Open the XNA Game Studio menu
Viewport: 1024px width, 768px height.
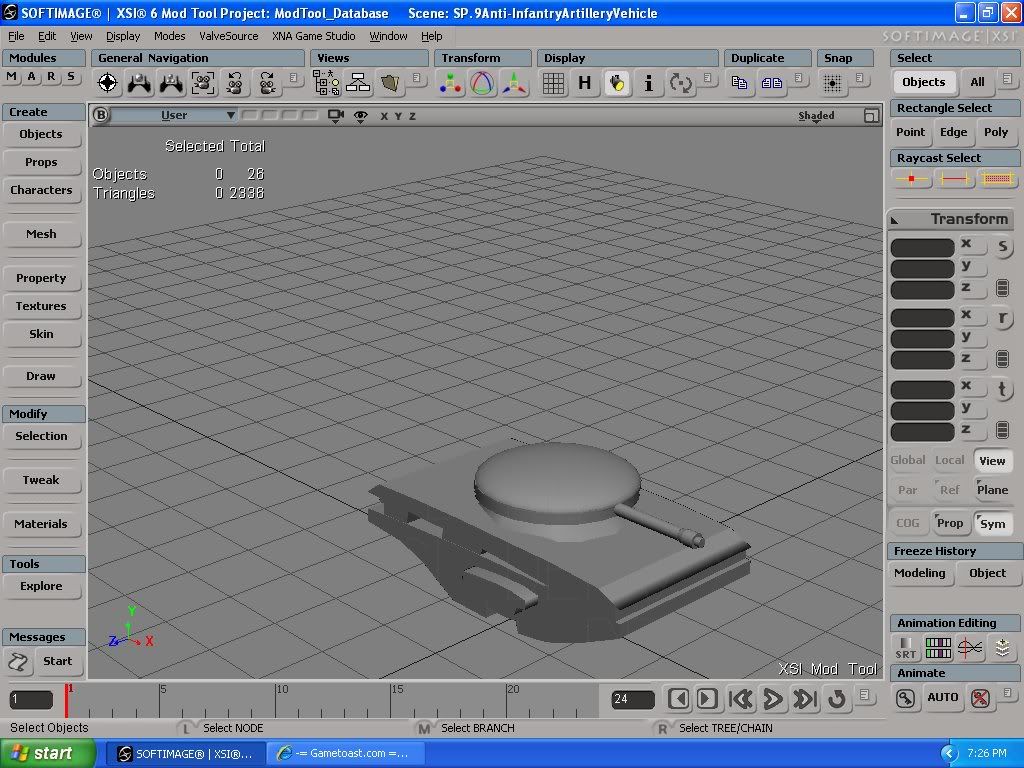313,36
